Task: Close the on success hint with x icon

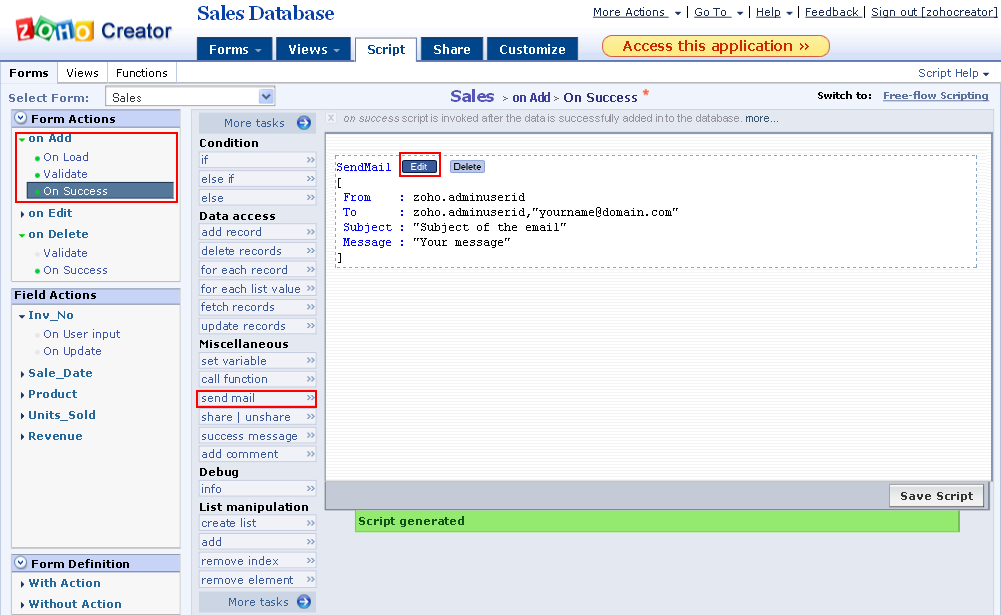Action: coord(332,118)
